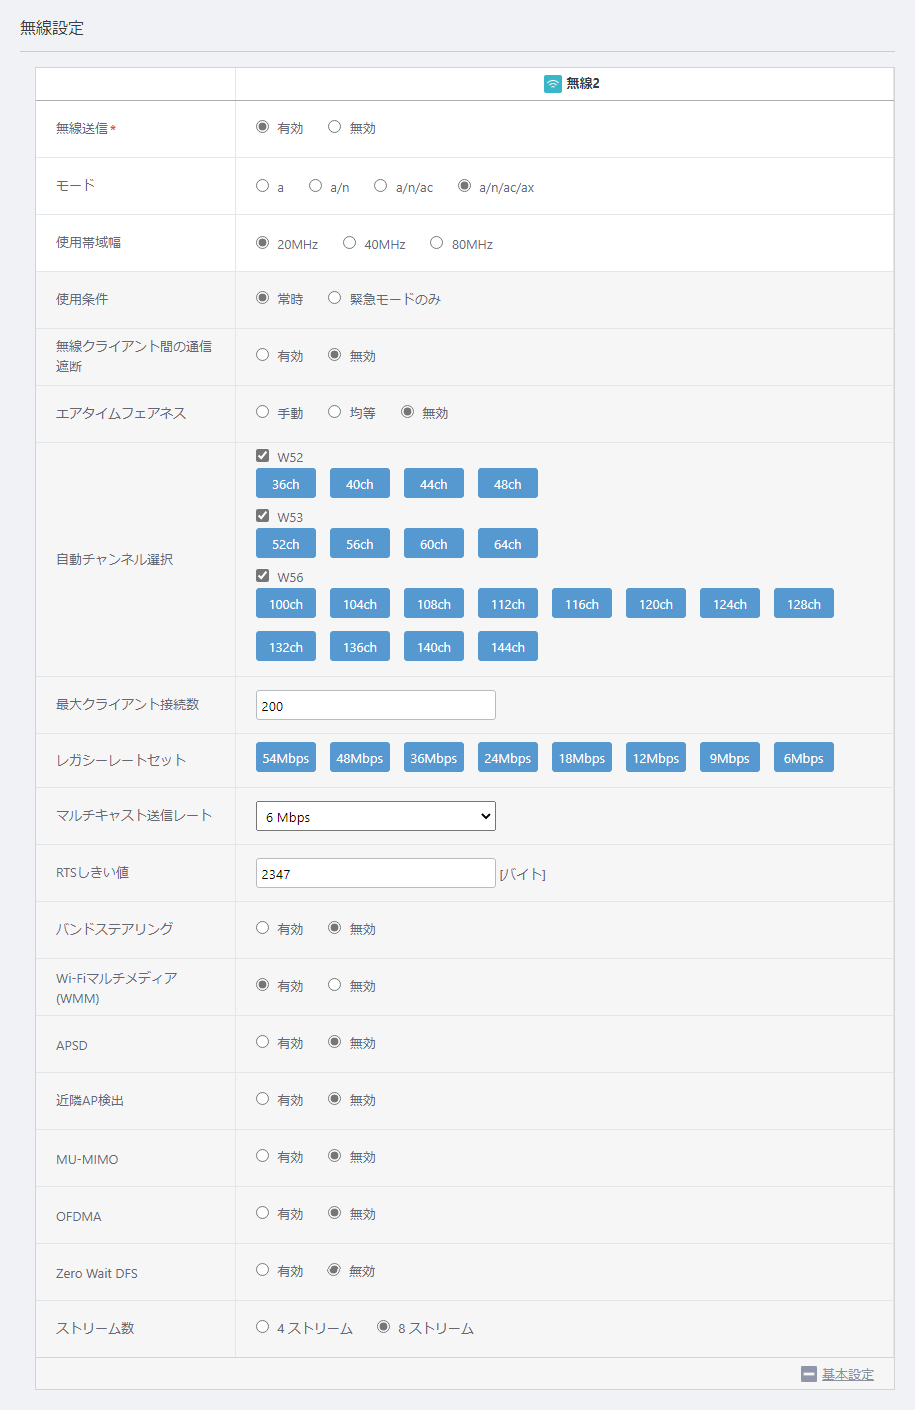The width and height of the screenshot is (915, 1410).
Task: Choose mode a/n/ac
Action: 381,186
